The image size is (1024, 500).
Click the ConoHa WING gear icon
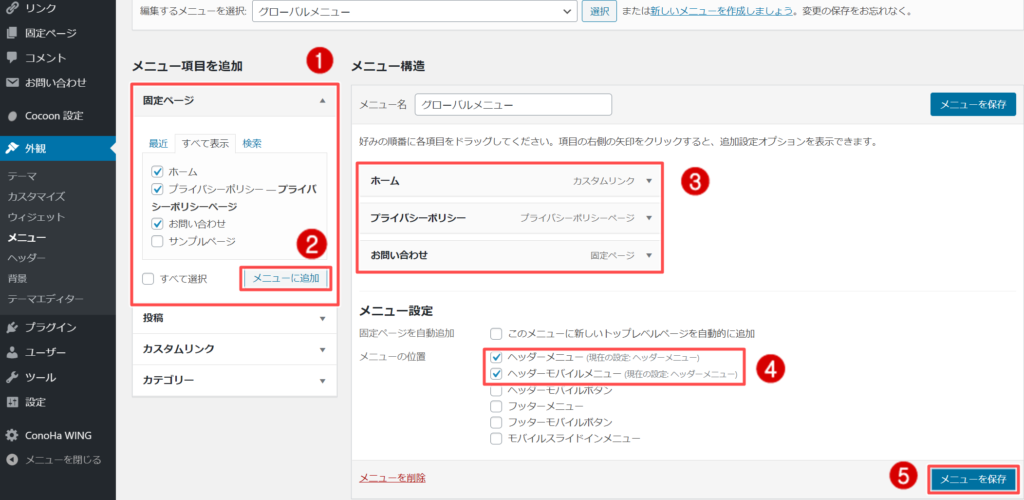[x=12, y=435]
